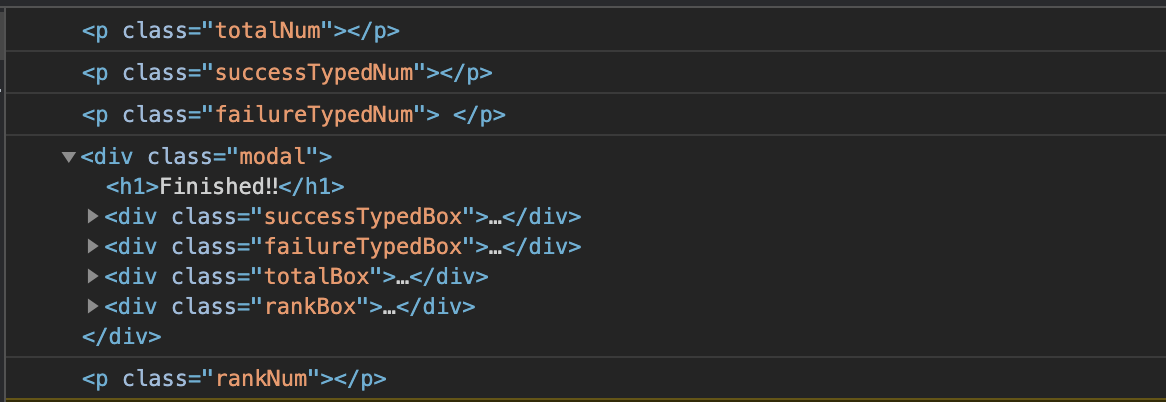Viewport: 1166px width, 402px height.
Task: Expand the totalBox div arrow
Action: pyautogui.click(x=93, y=276)
